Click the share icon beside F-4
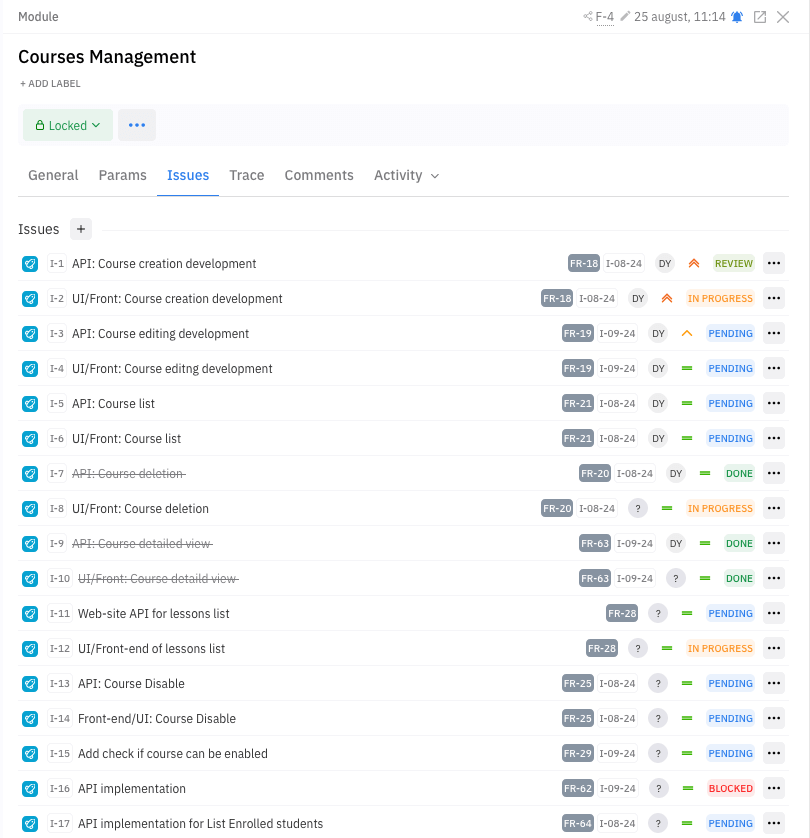This screenshot has width=810, height=838. [587, 16]
